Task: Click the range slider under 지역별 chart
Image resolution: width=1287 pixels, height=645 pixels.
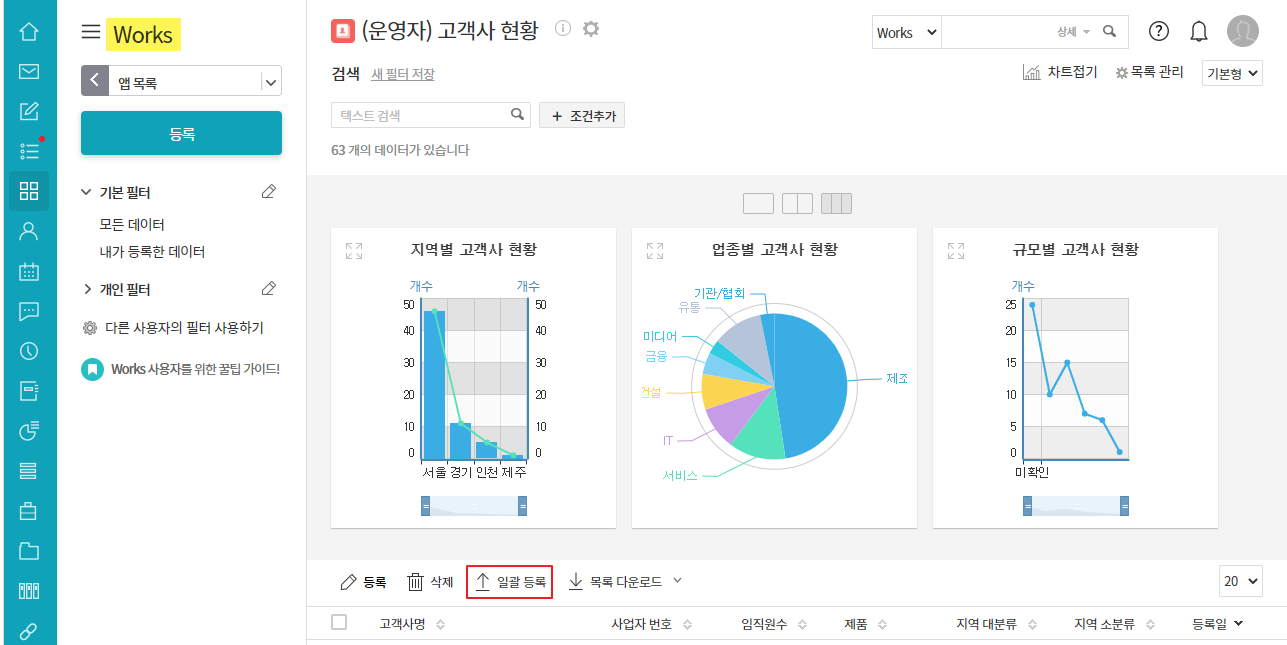Action: click(x=474, y=506)
